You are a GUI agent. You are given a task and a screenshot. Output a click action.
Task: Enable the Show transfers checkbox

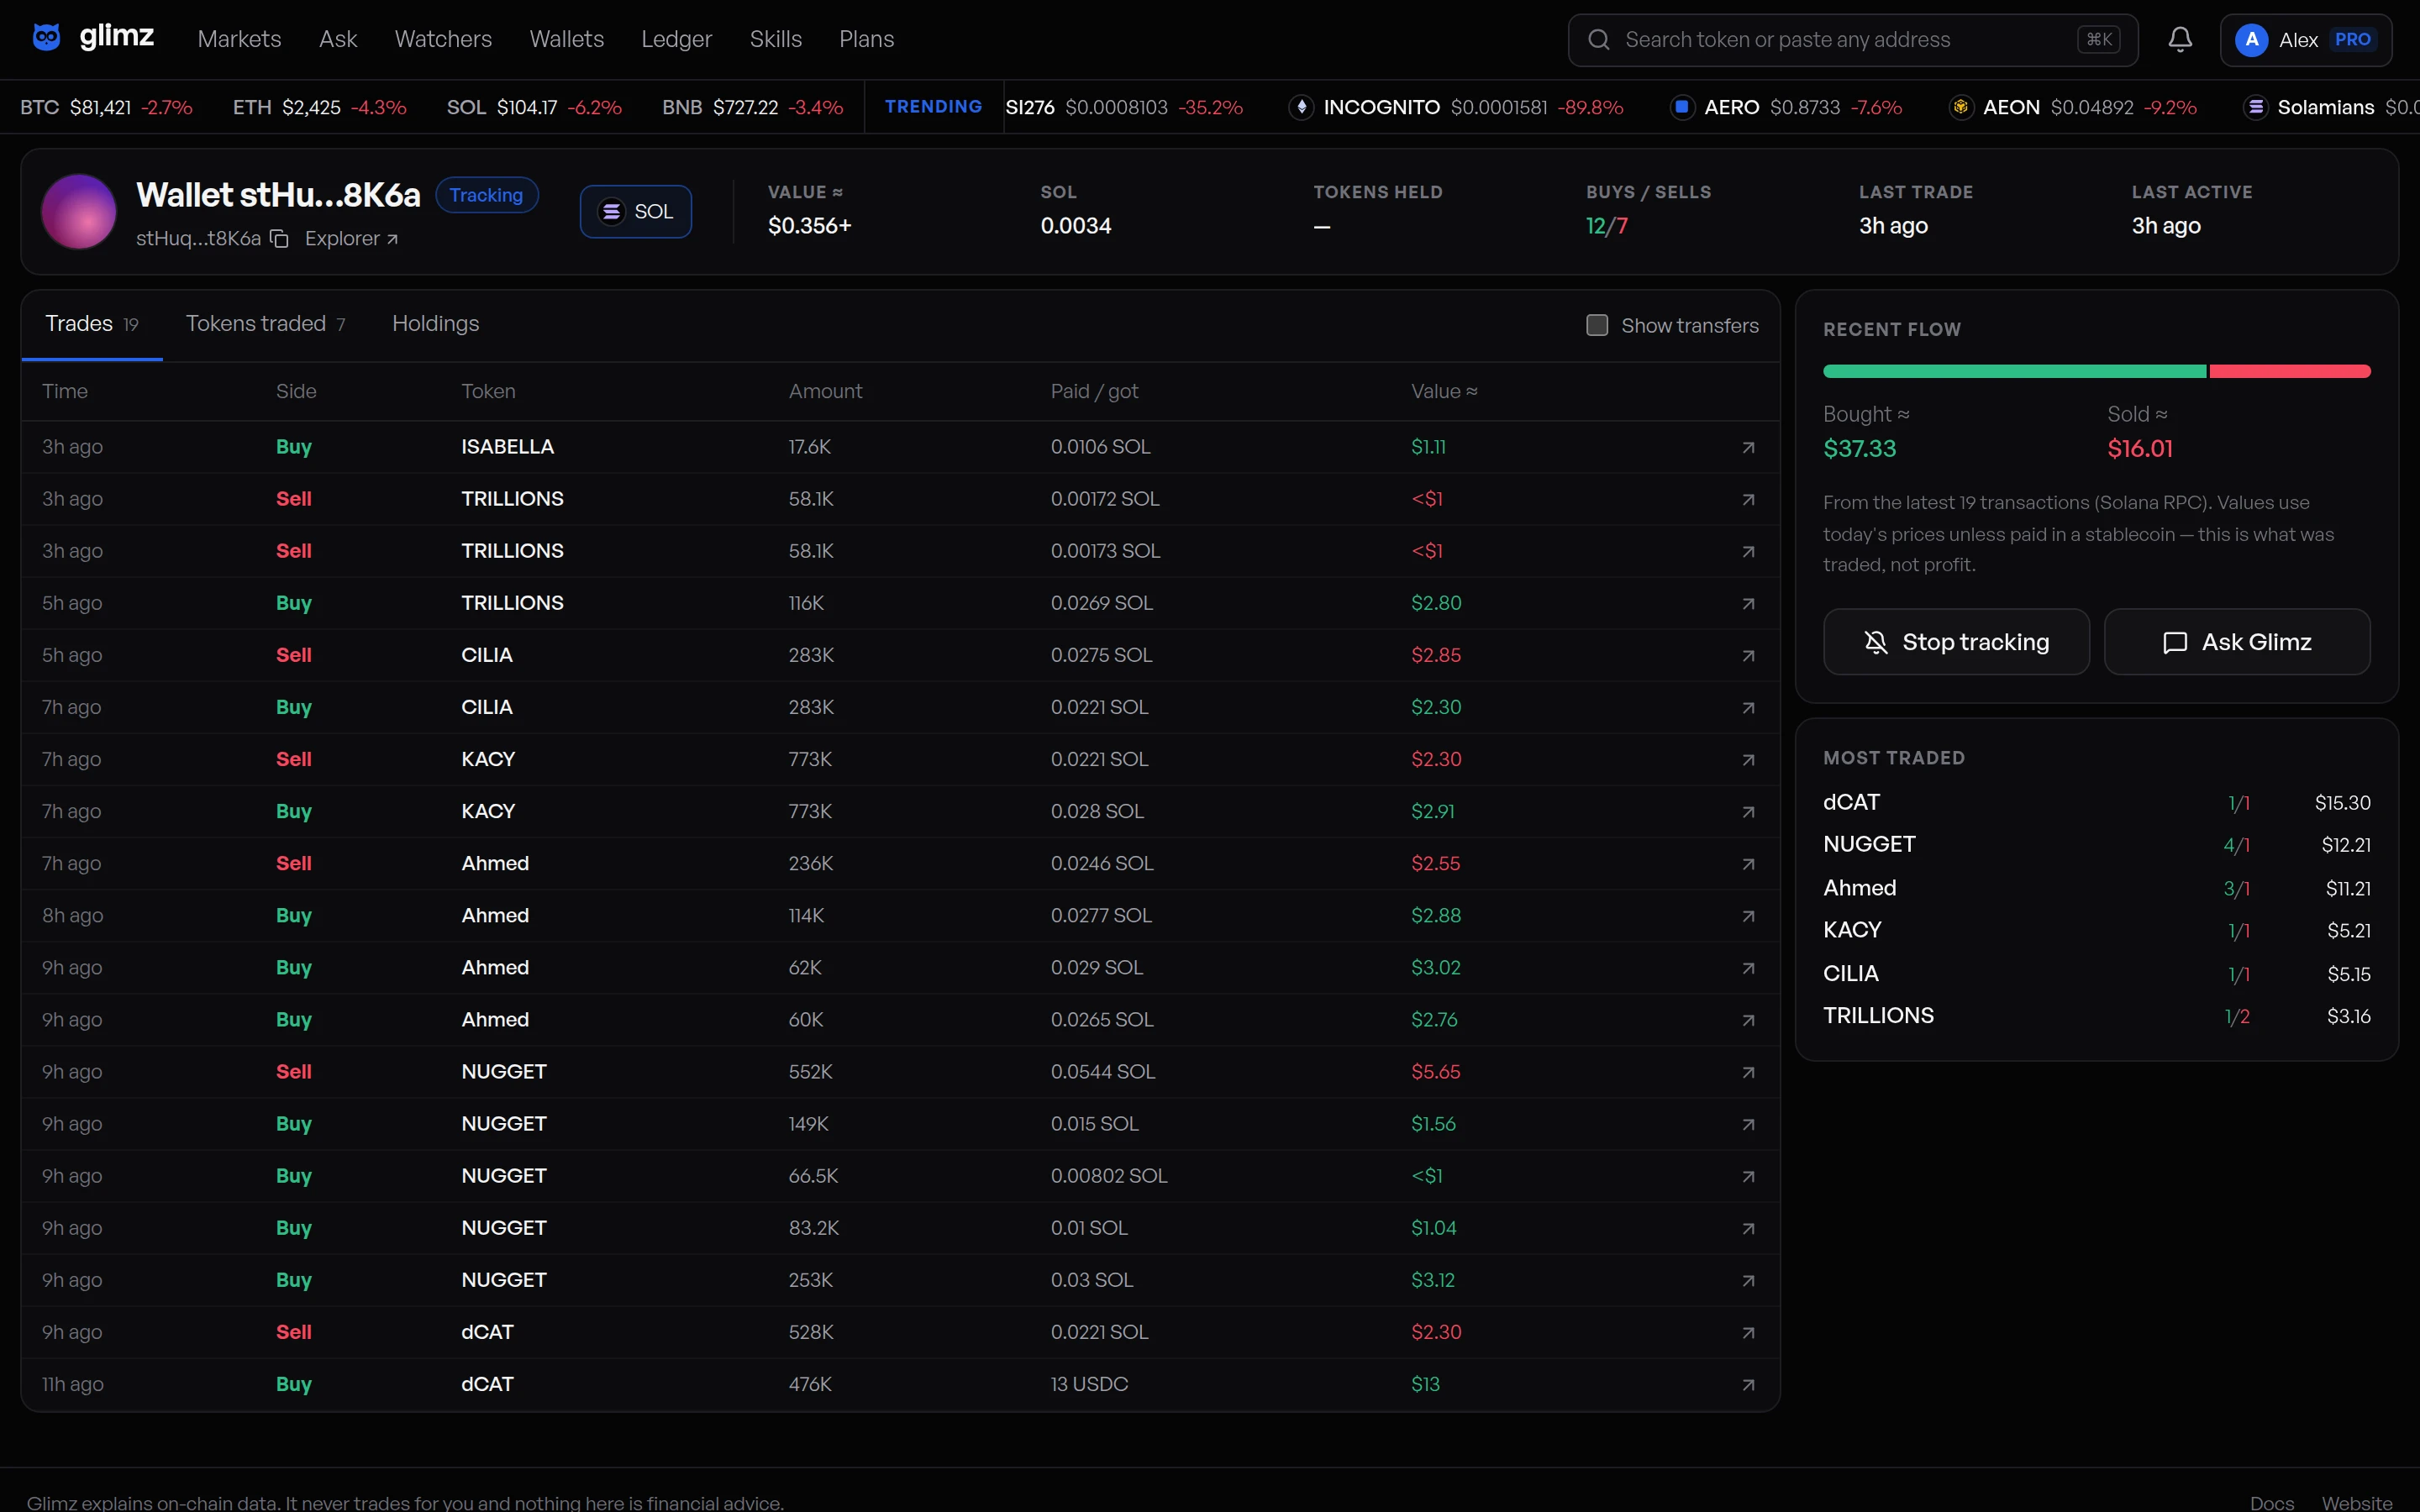(x=1597, y=325)
